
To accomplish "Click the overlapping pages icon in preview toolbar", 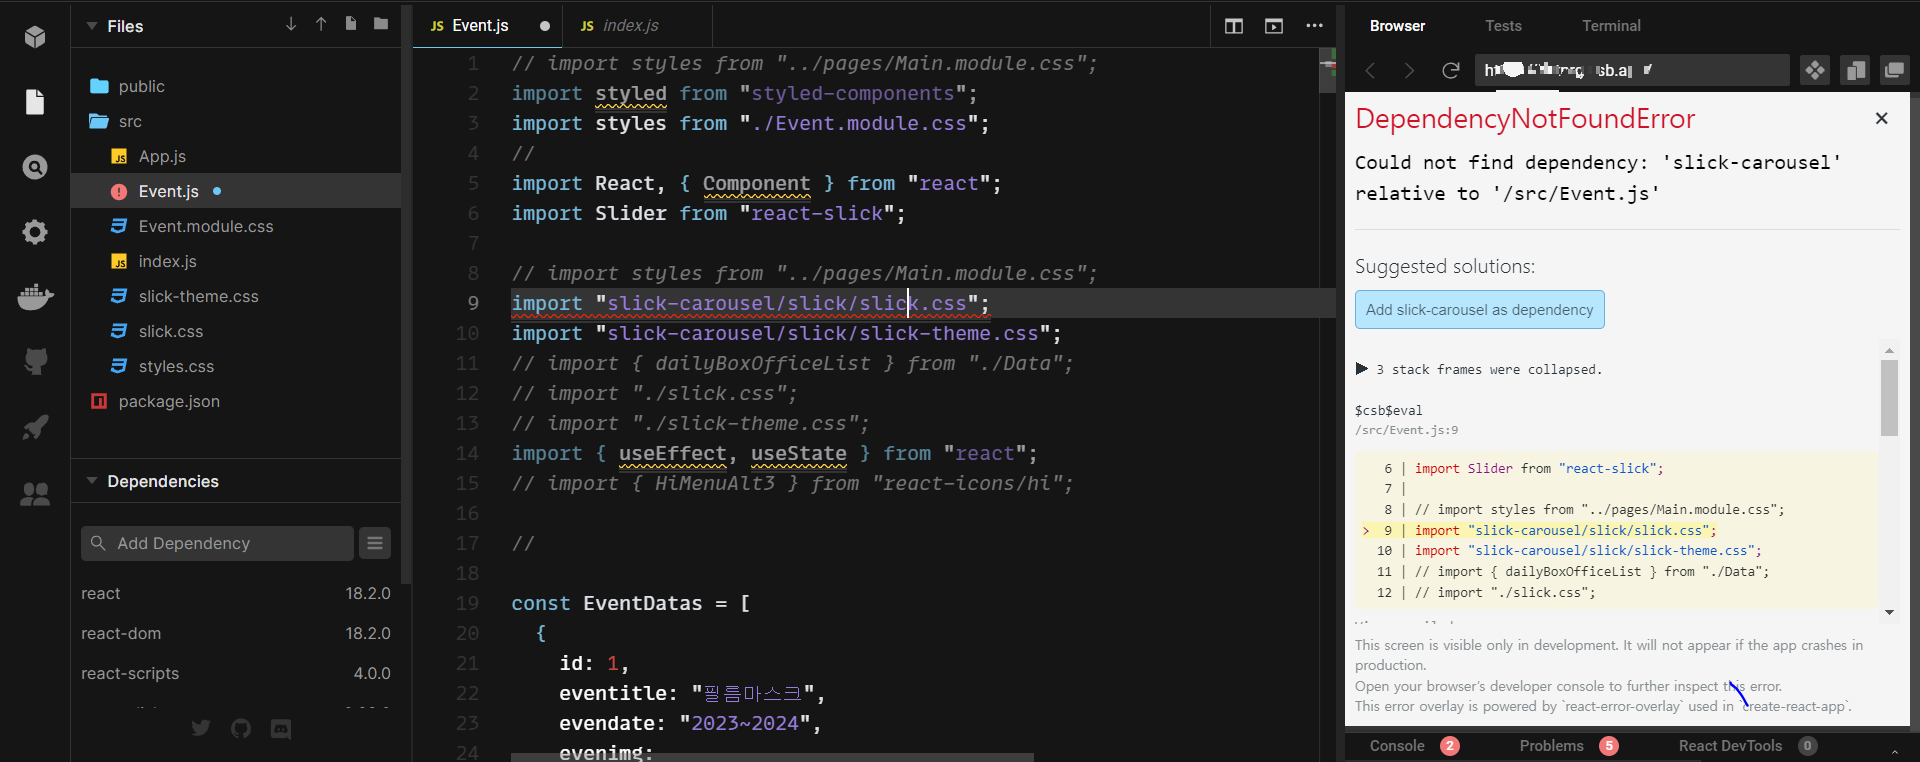I will click(1855, 70).
